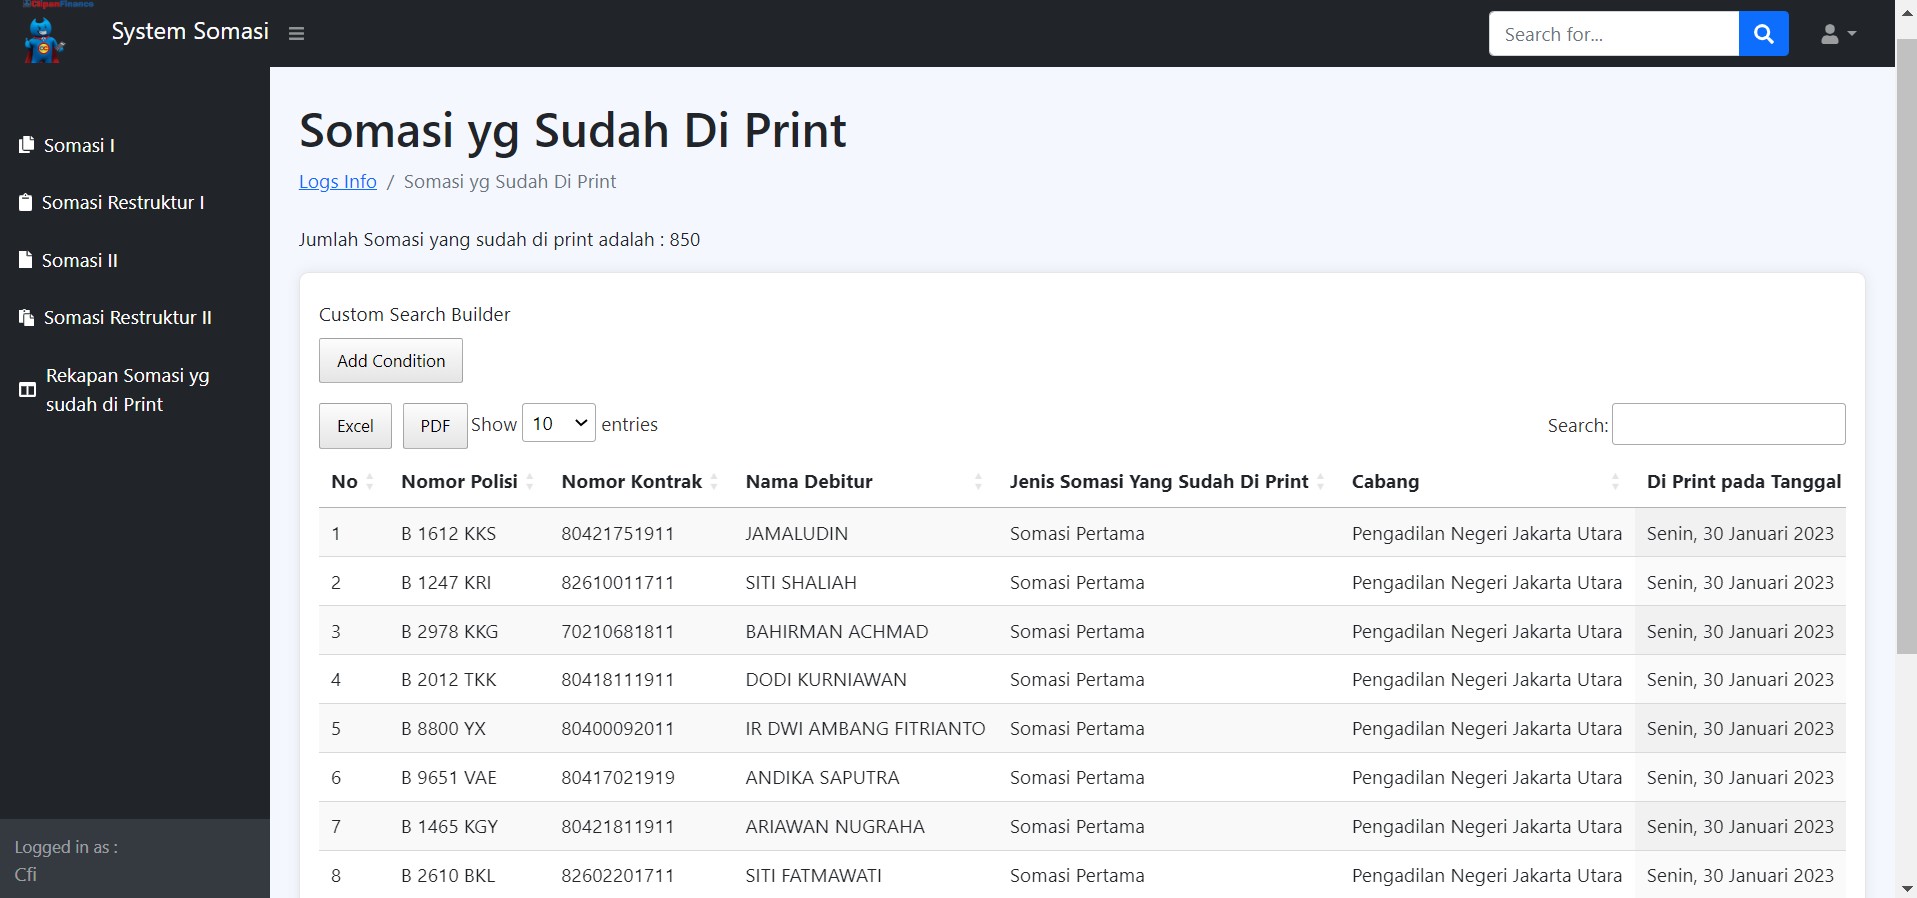Click the Somasi II file icon
This screenshot has width=1917, height=898.
coord(26,260)
